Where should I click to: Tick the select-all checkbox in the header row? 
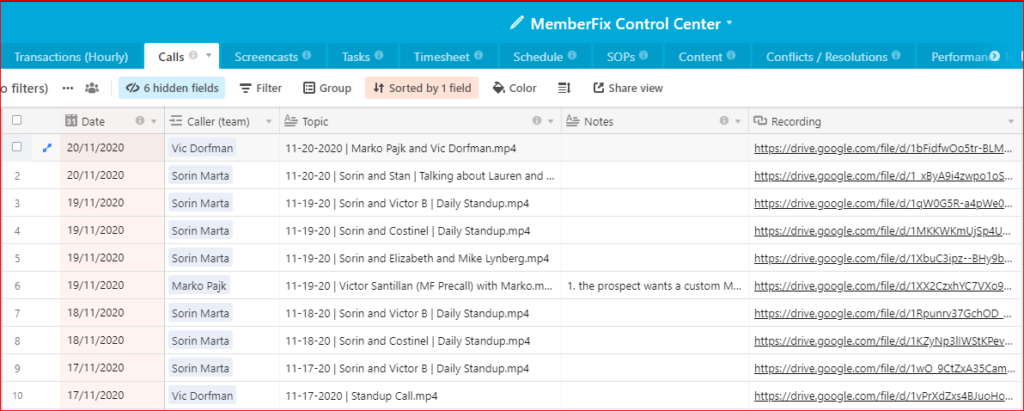16,121
